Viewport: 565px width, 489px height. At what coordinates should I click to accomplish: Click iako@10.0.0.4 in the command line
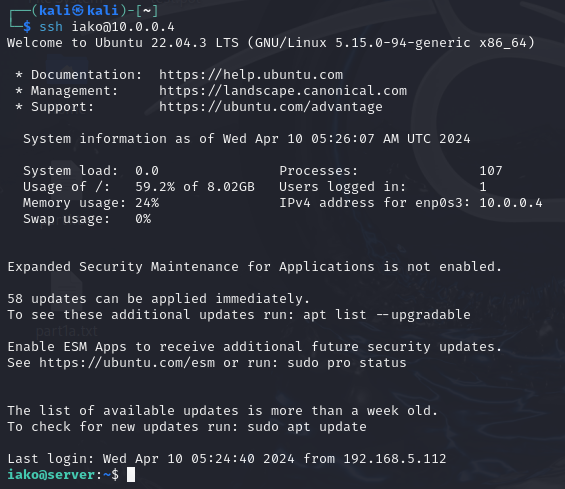[123, 27]
